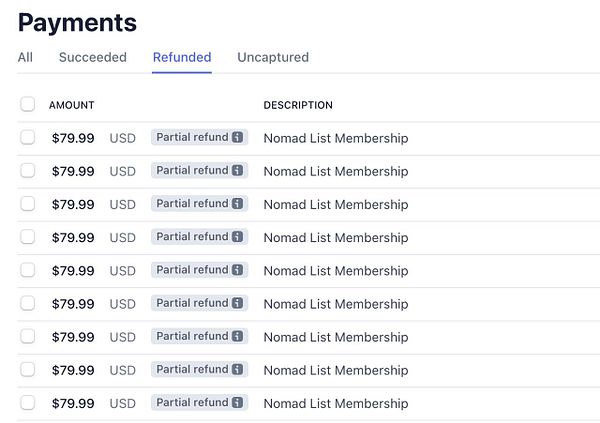Screen dimensions: 600x423
Task: Click info icon in fourth row's refund badge
Action: (x=237, y=237)
